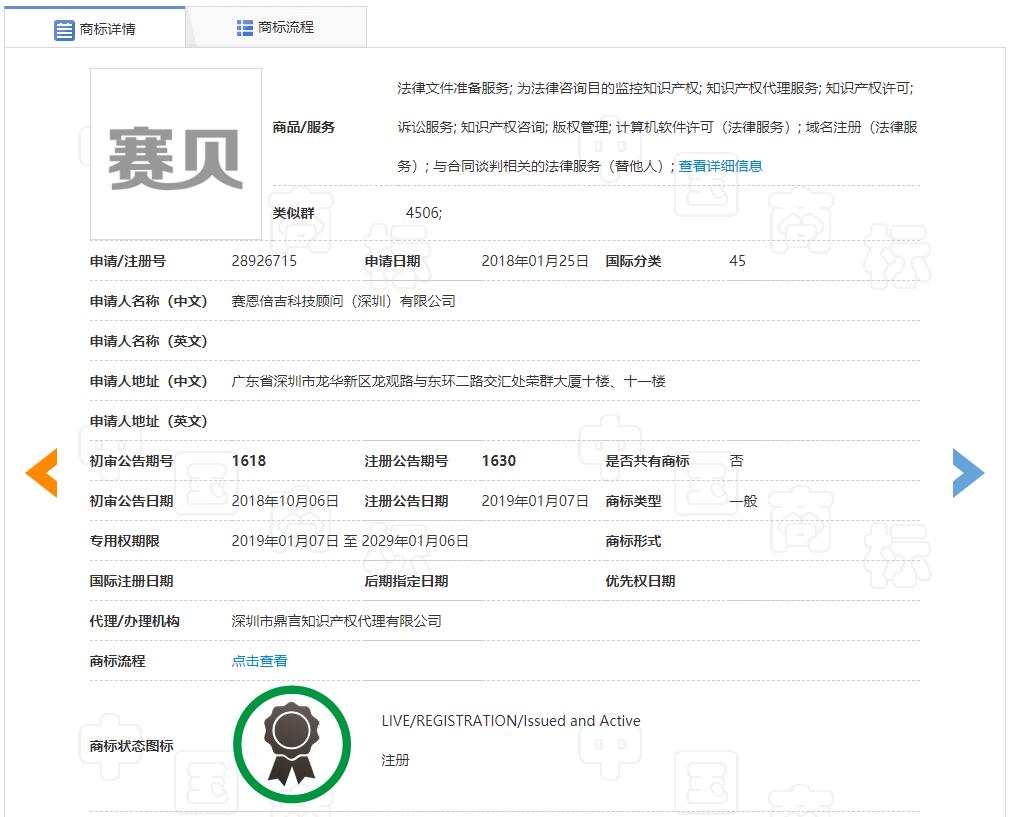This screenshot has width=1010, height=817.
Task: Open the 查看详细信息 link
Action: (x=720, y=166)
